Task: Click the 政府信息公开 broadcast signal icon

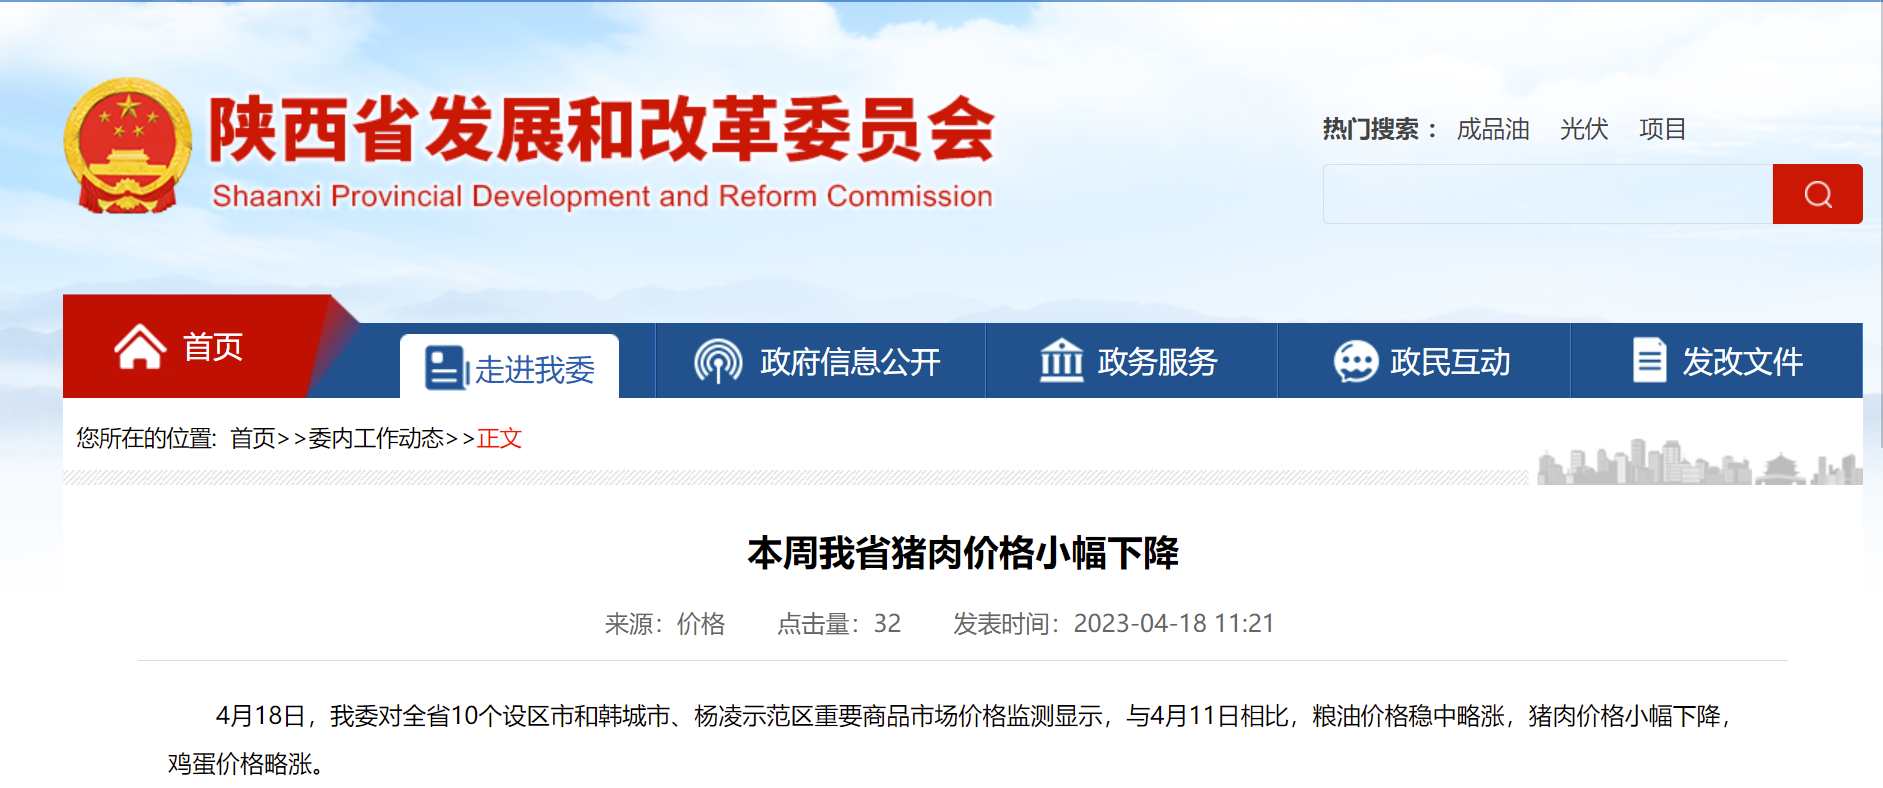Action: [718, 361]
